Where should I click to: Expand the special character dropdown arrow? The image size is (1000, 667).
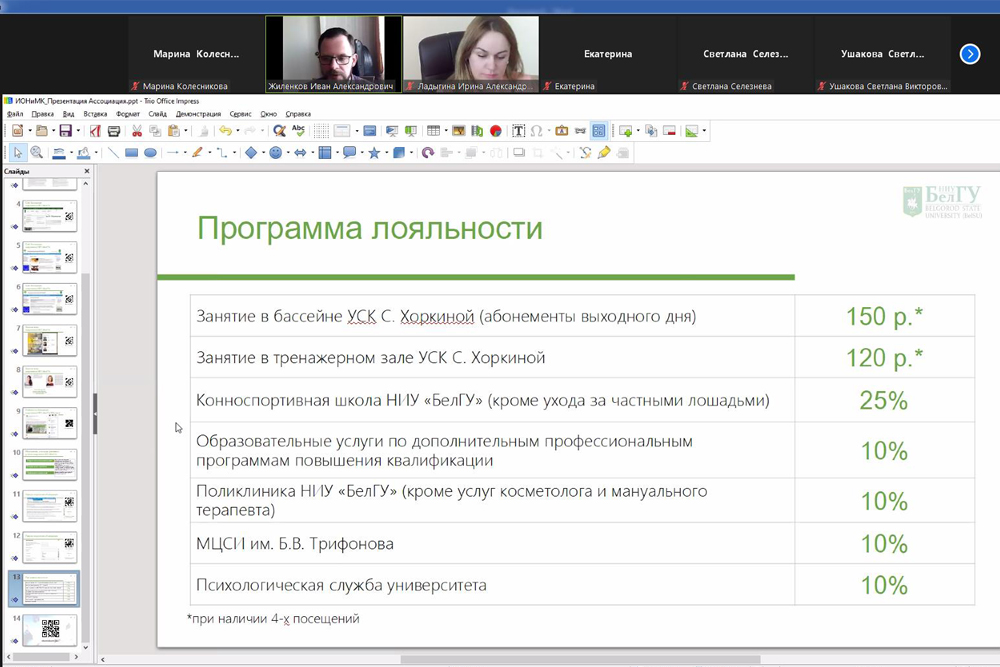click(x=549, y=131)
